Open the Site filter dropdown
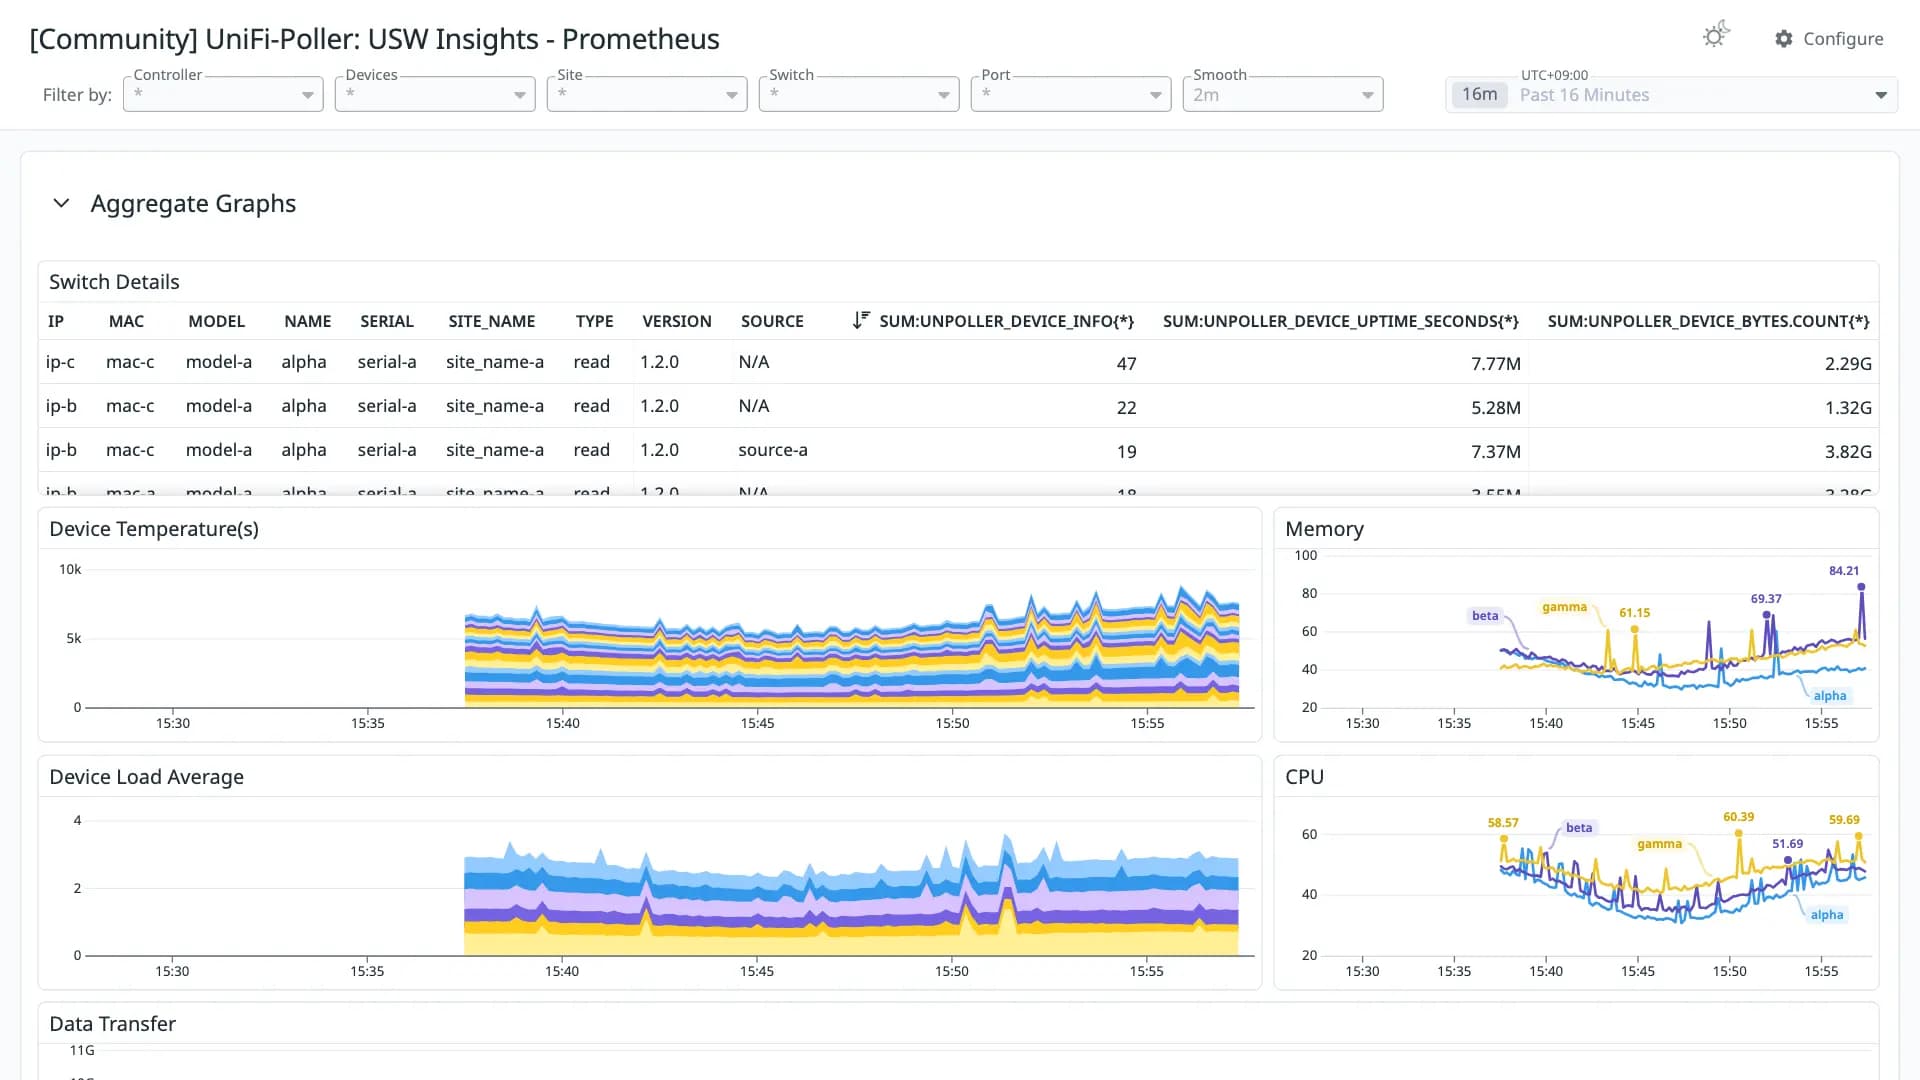This screenshot has height=1080, width=1920. coord(647,94)
